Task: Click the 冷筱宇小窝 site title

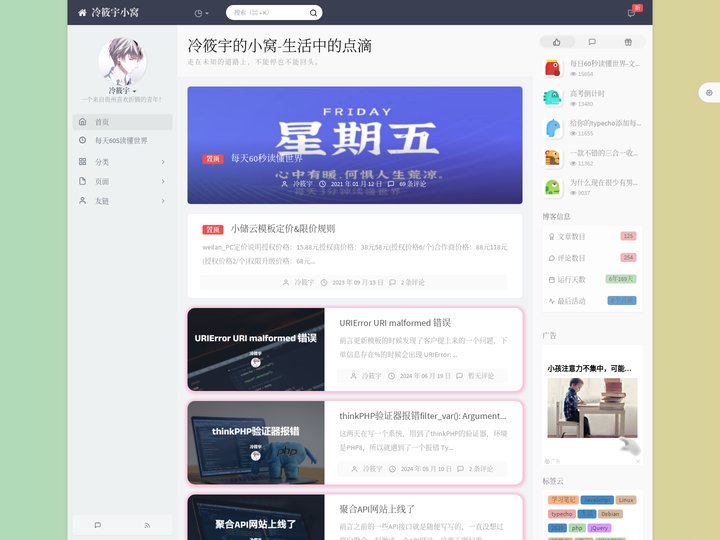Action: (x=115, y=12)
